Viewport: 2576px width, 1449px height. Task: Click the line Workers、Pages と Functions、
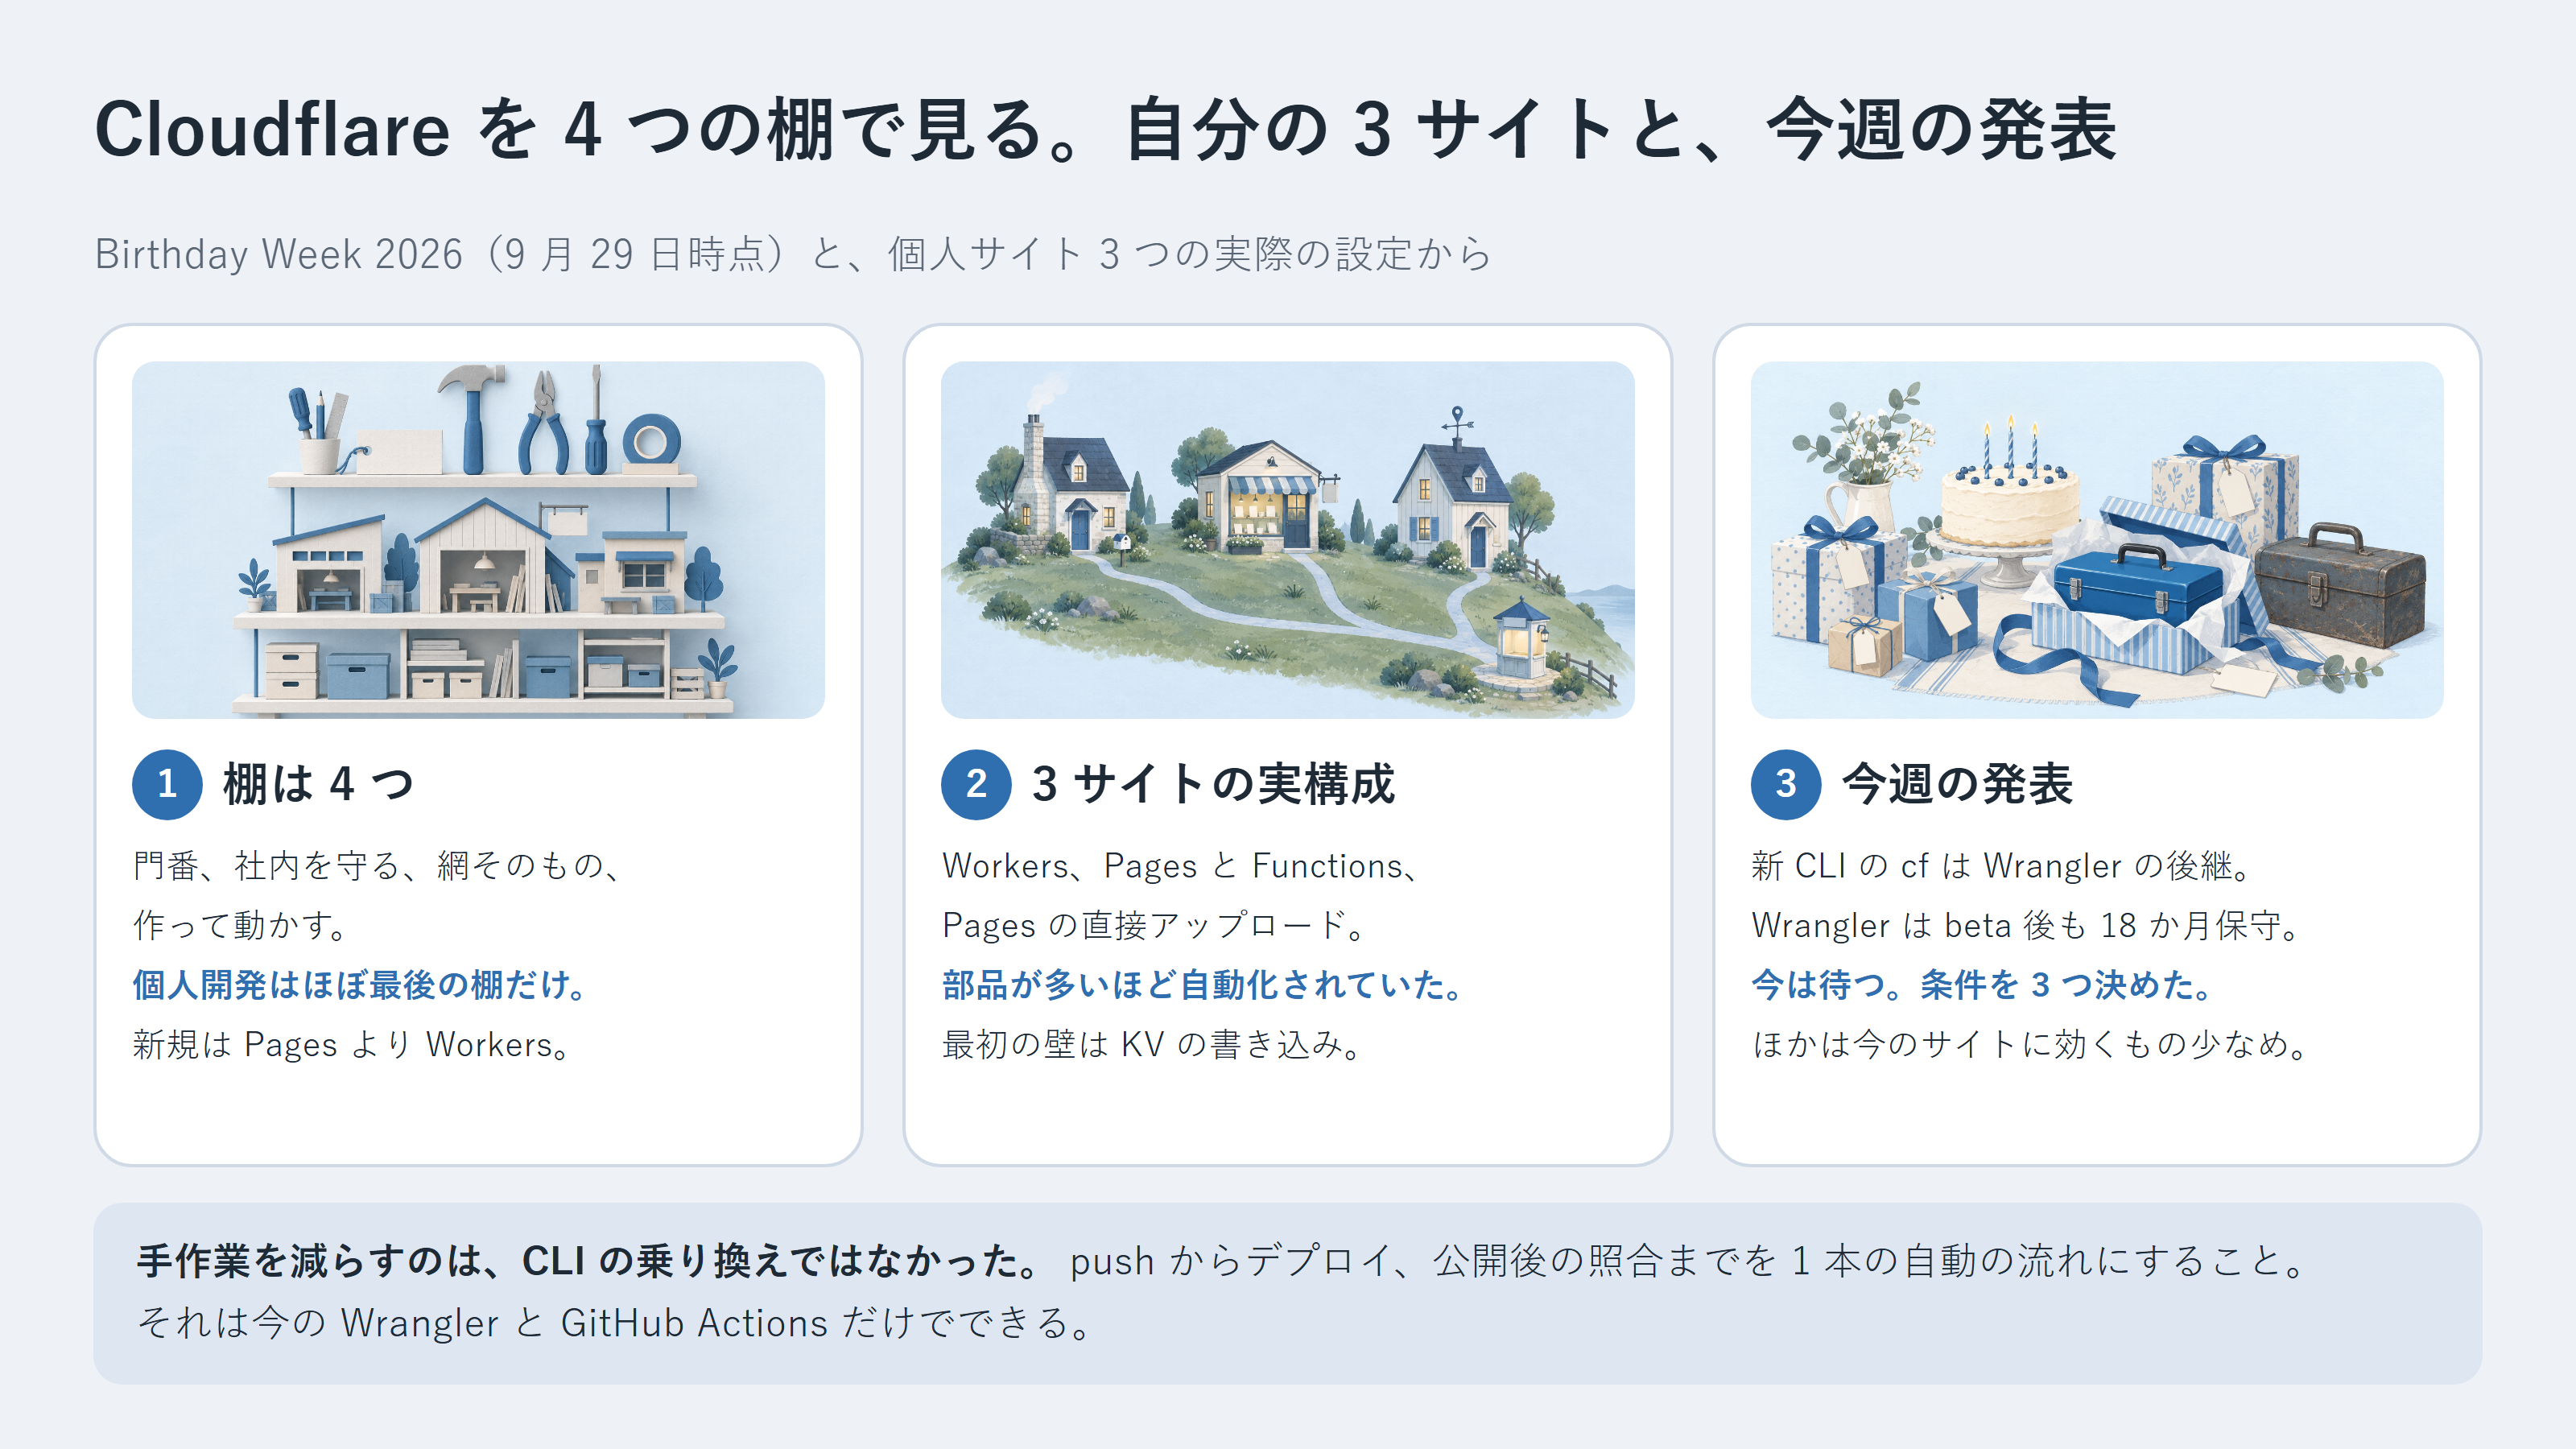(x=1181, y=866)
